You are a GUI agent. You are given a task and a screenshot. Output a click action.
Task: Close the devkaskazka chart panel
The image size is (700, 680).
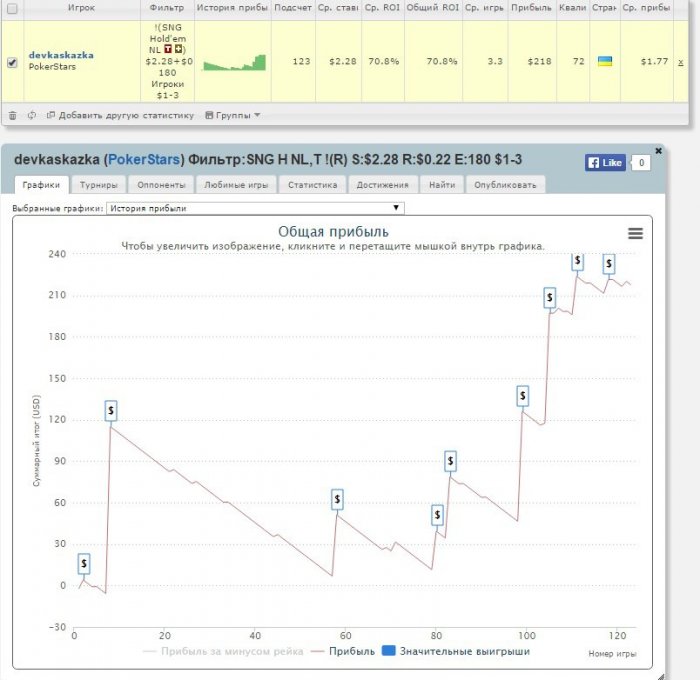[x=658, y=151]
